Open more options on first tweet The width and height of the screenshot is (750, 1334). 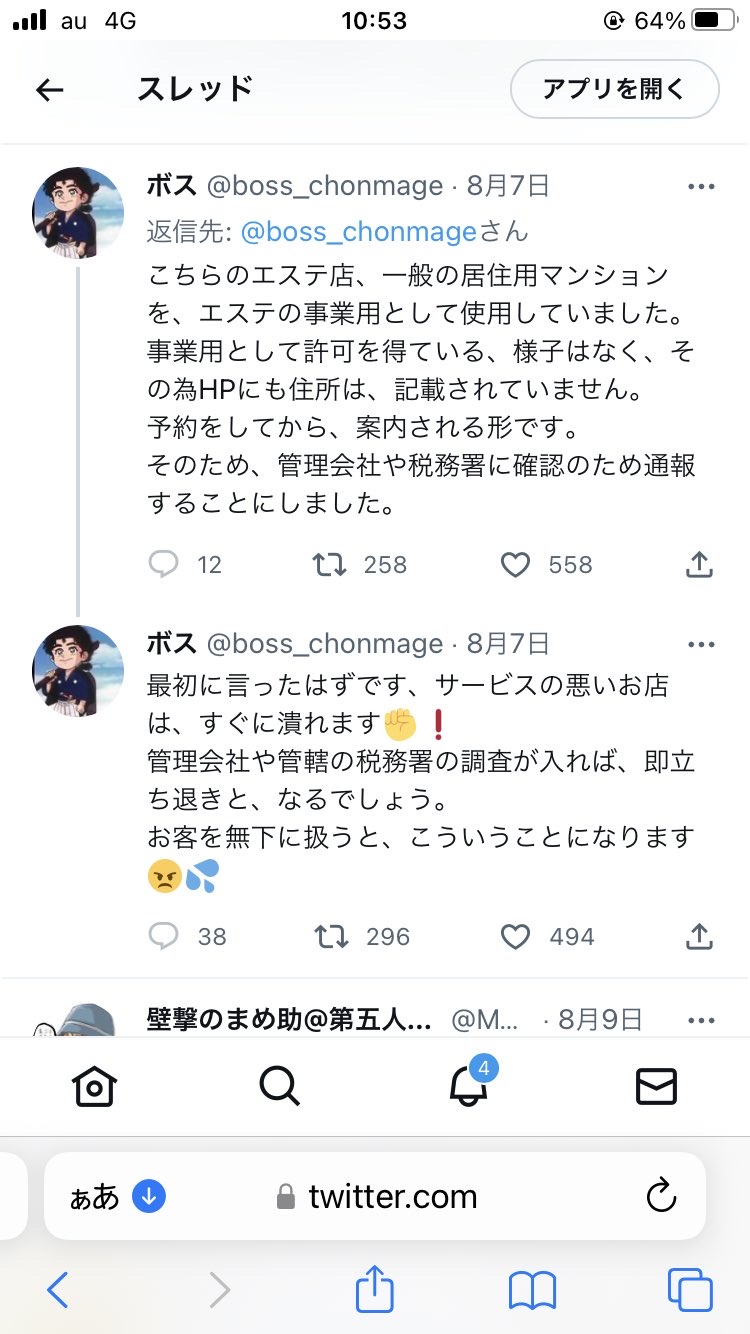pos(700,187)
